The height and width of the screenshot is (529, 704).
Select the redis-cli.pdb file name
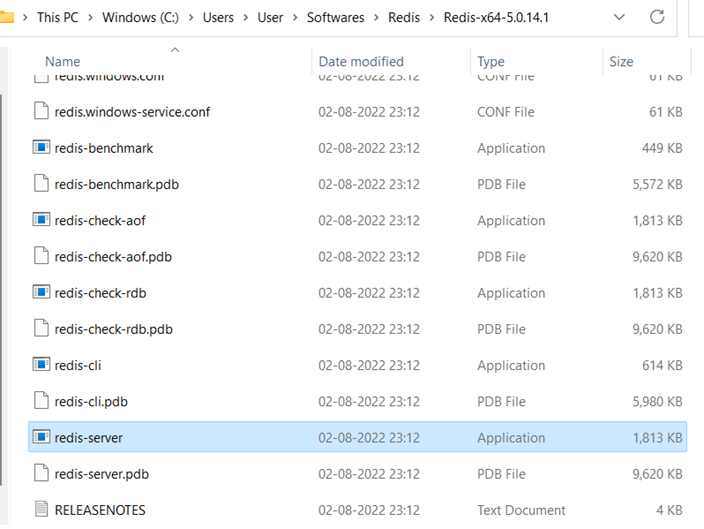[x=91, y=401]
